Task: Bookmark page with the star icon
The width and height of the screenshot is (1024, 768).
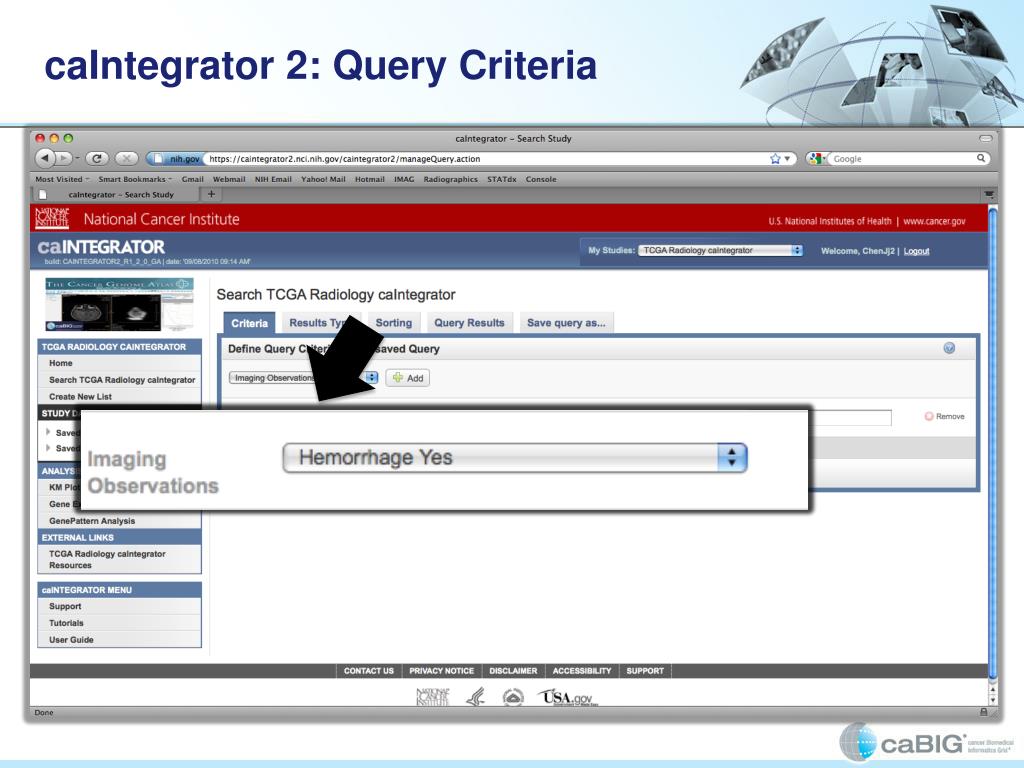Action: click(775, 159)
